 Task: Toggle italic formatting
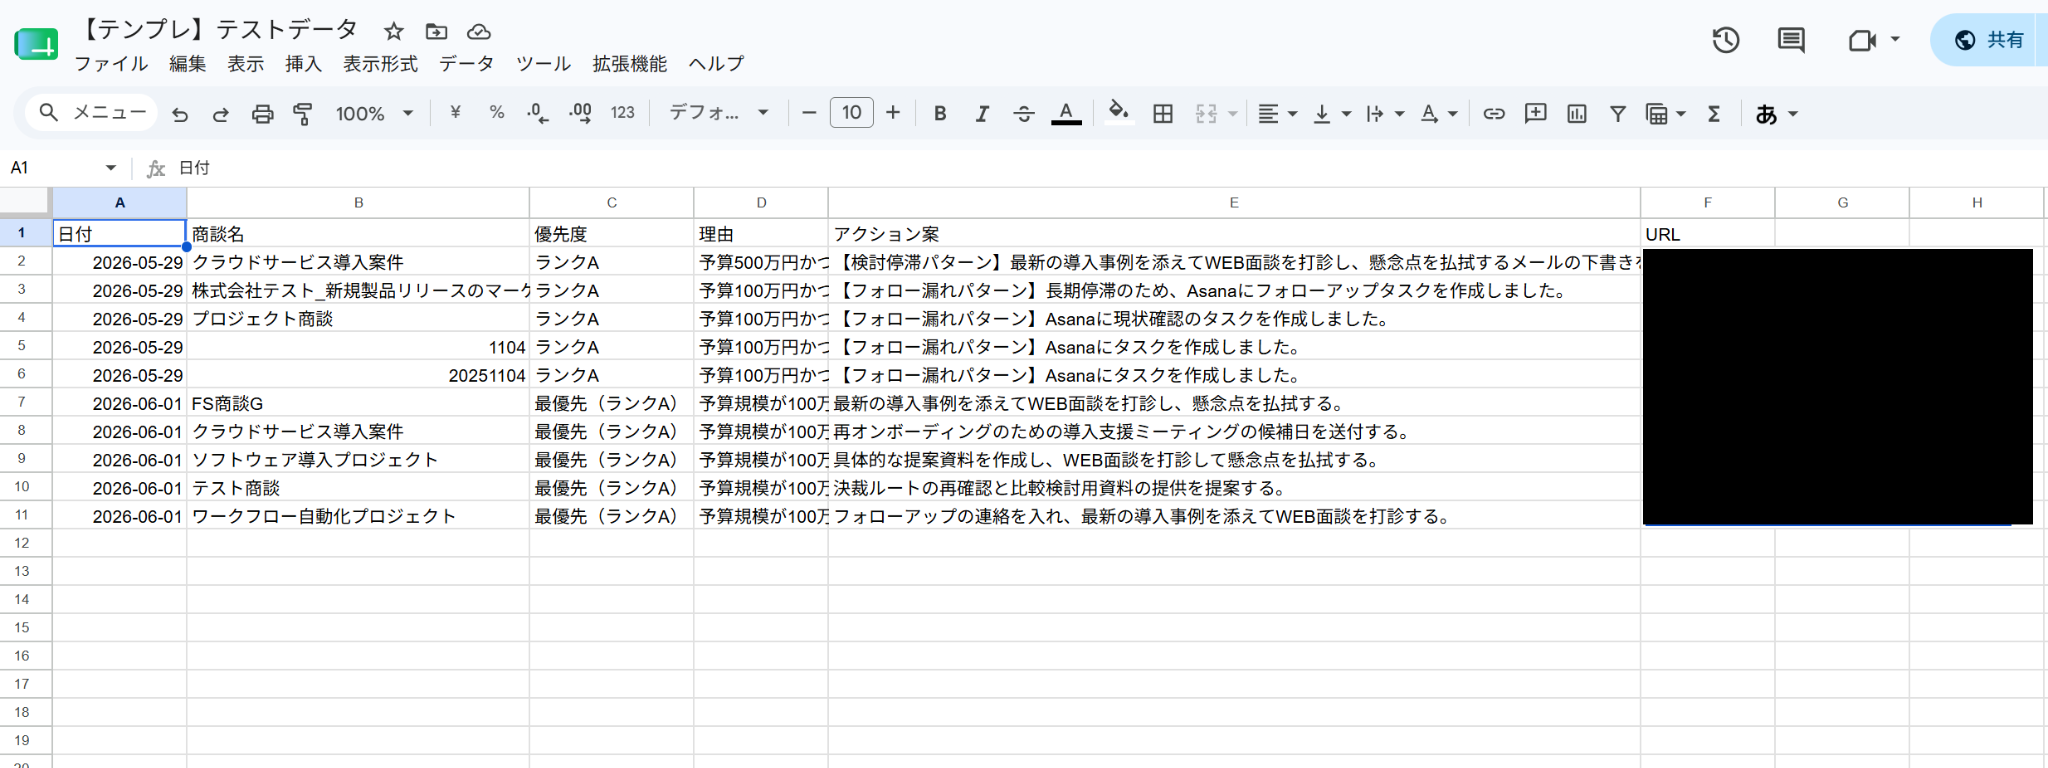pyautogui.click(x=982, y=114)
